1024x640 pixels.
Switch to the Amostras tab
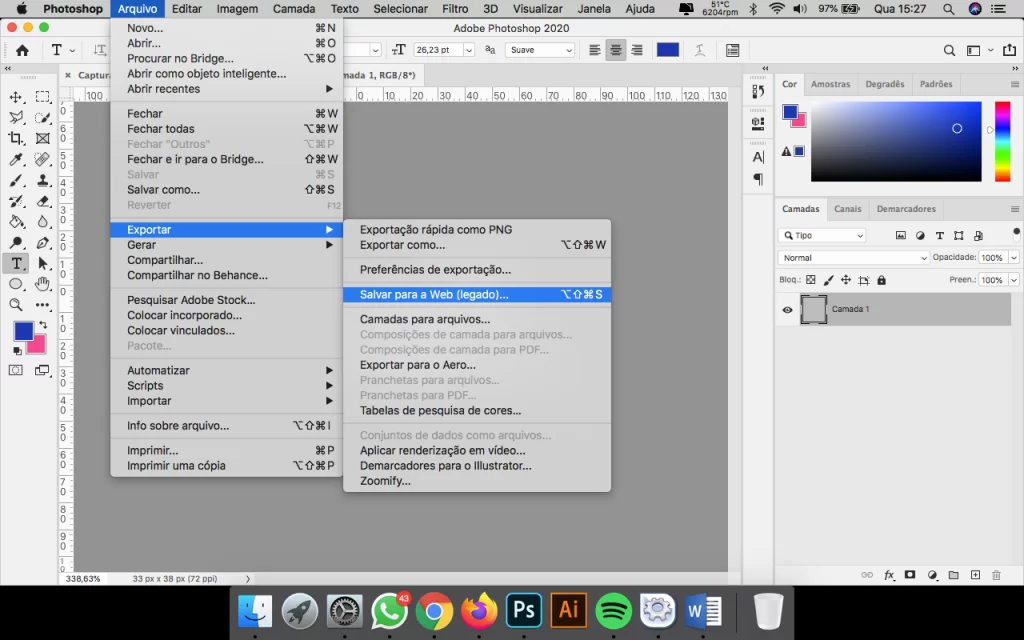click(x=831, y=84)
